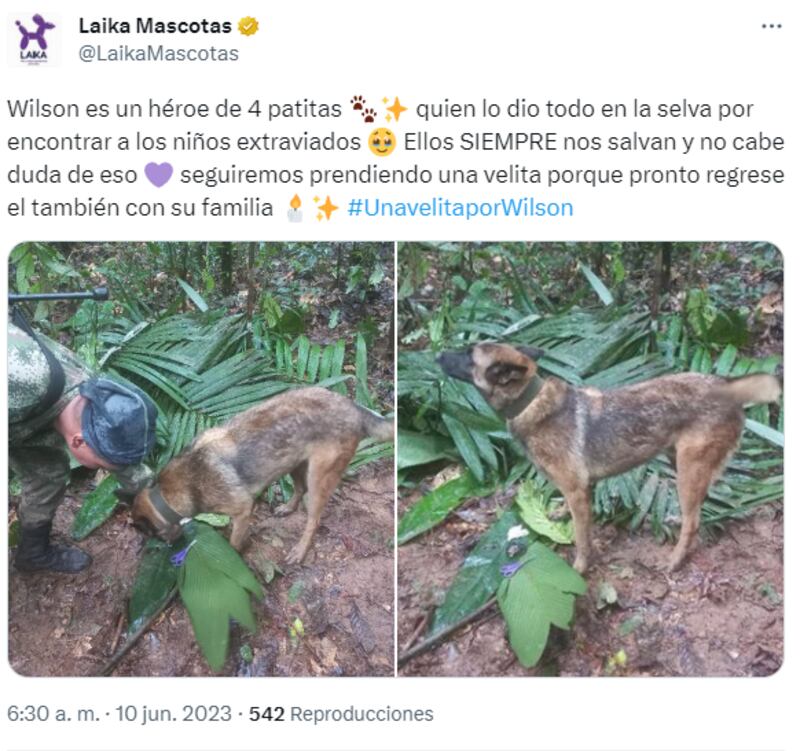View the 542 Reproducciones count
The width and height of the screenshot is (800, 751).
[341, 714]
